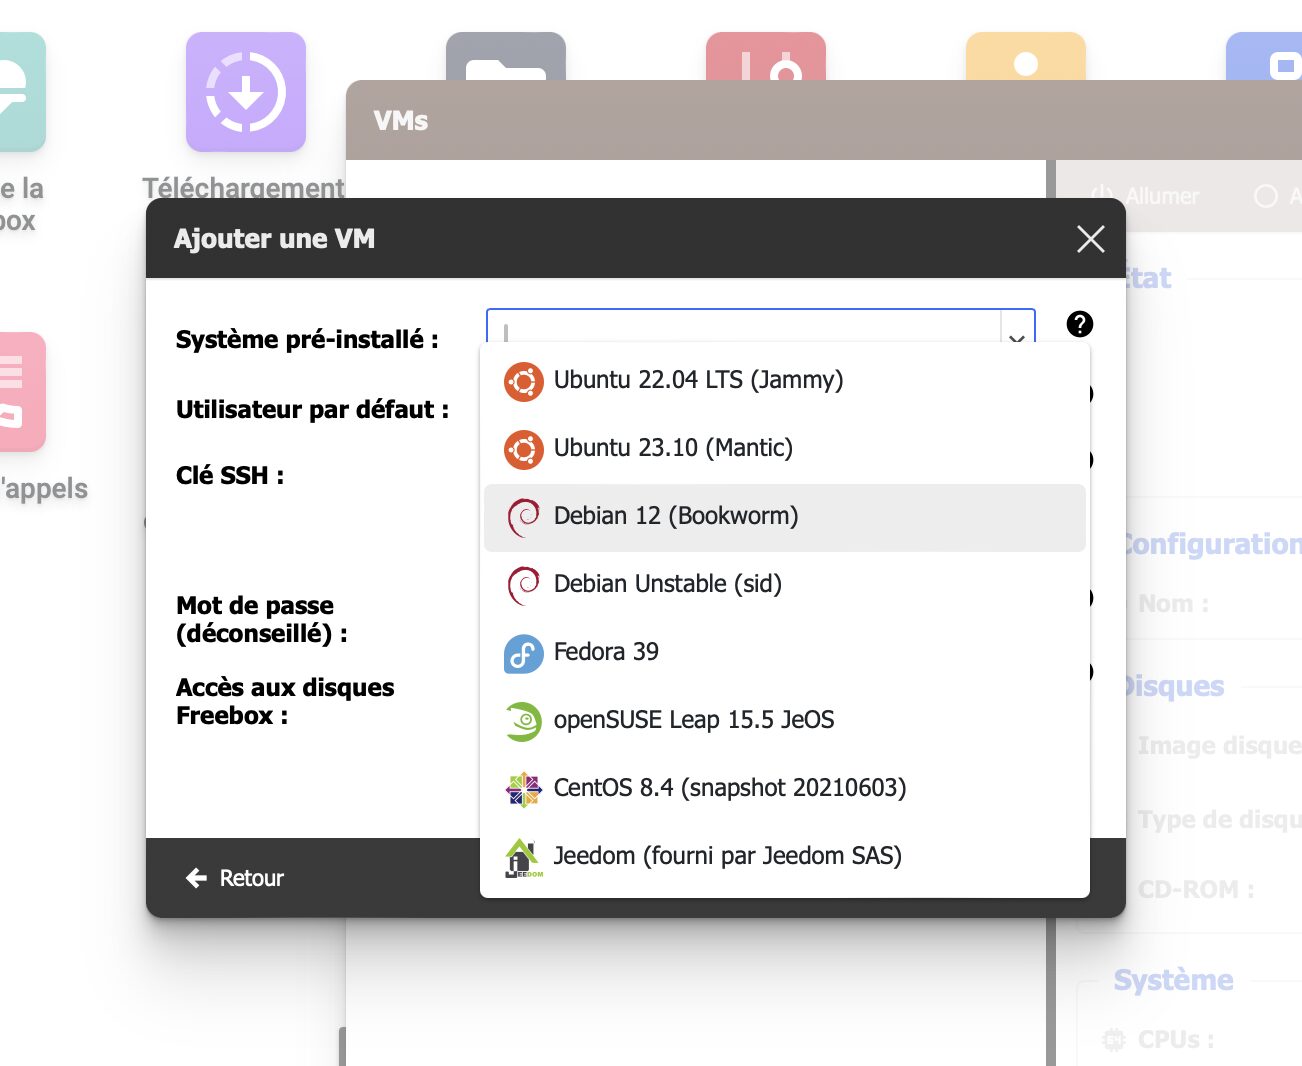Image resolution: width=1302 pixels, height=1066 pixels.
Task: Close the Ajouter une VM dialog
Action: pos(1090,238)
